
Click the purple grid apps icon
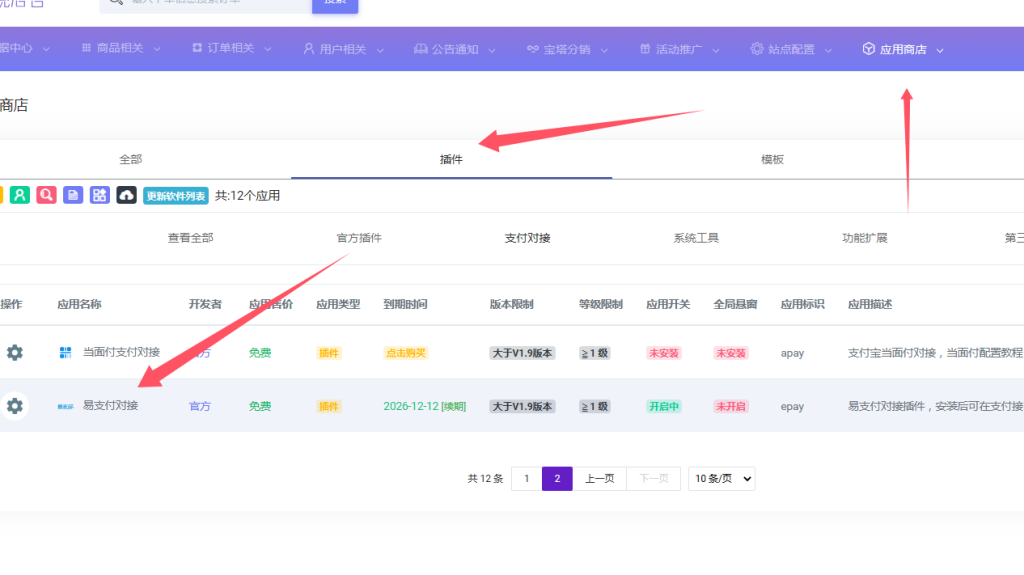99,195
